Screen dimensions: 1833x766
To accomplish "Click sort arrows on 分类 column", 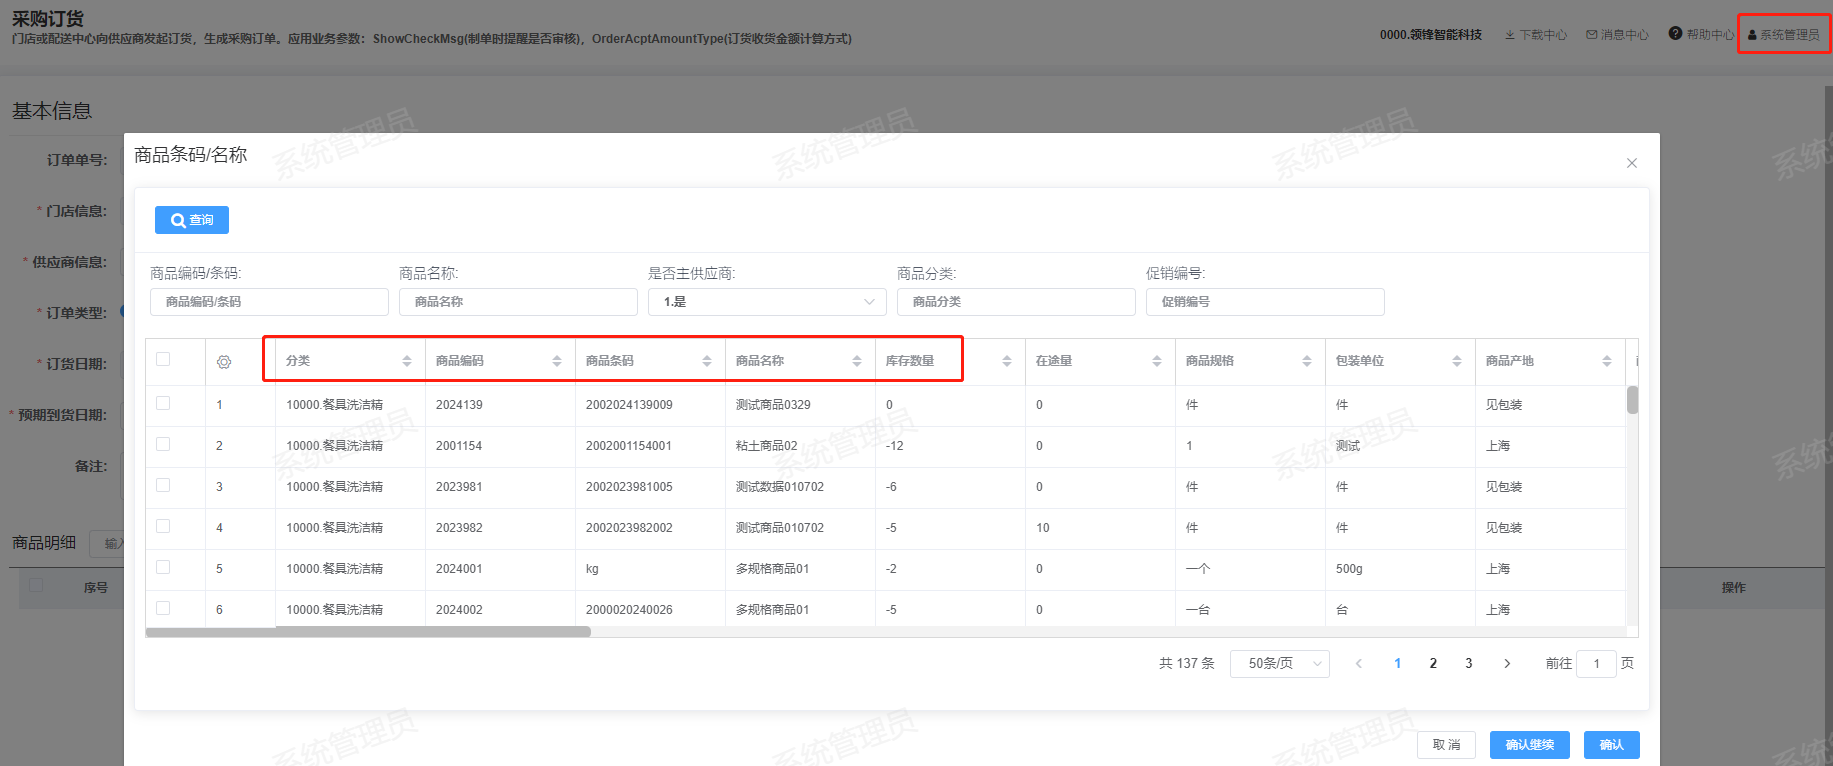I will 407,361.
